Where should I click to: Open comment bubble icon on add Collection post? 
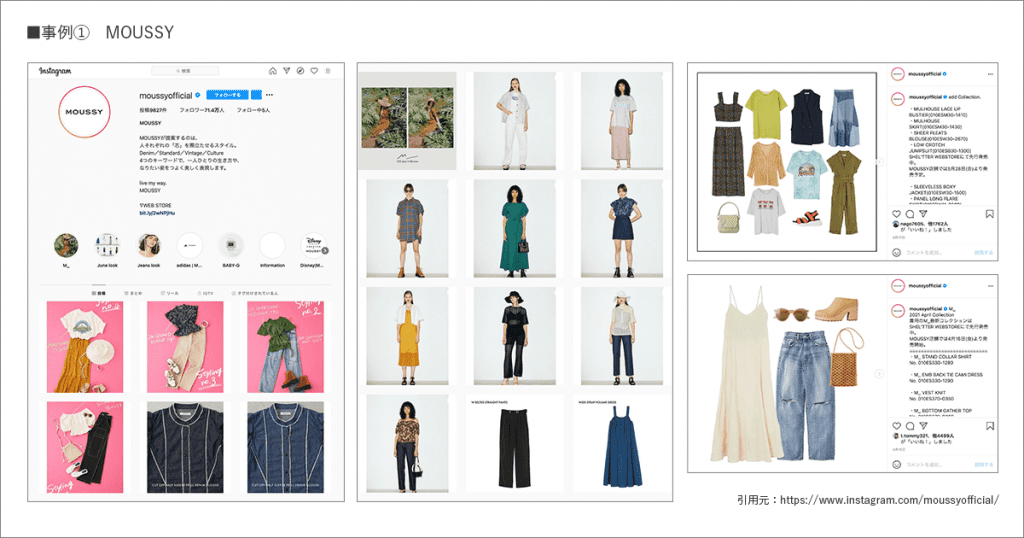(910, 214)
